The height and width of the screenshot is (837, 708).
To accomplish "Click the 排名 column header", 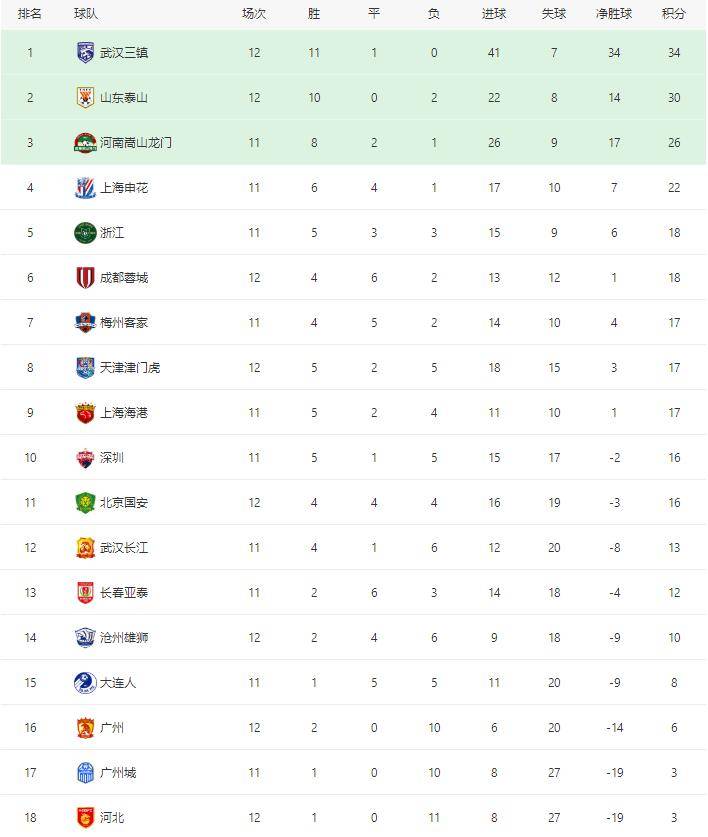I will tap(30, 14).
